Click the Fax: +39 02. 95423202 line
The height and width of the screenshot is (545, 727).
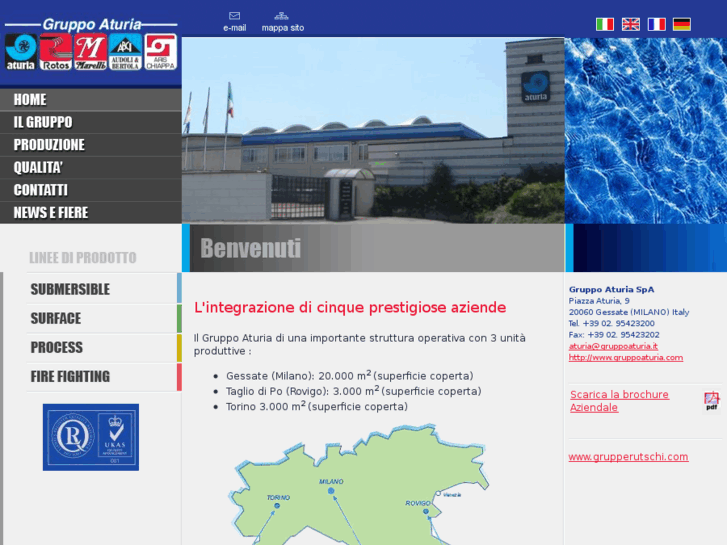click(614, 335)
